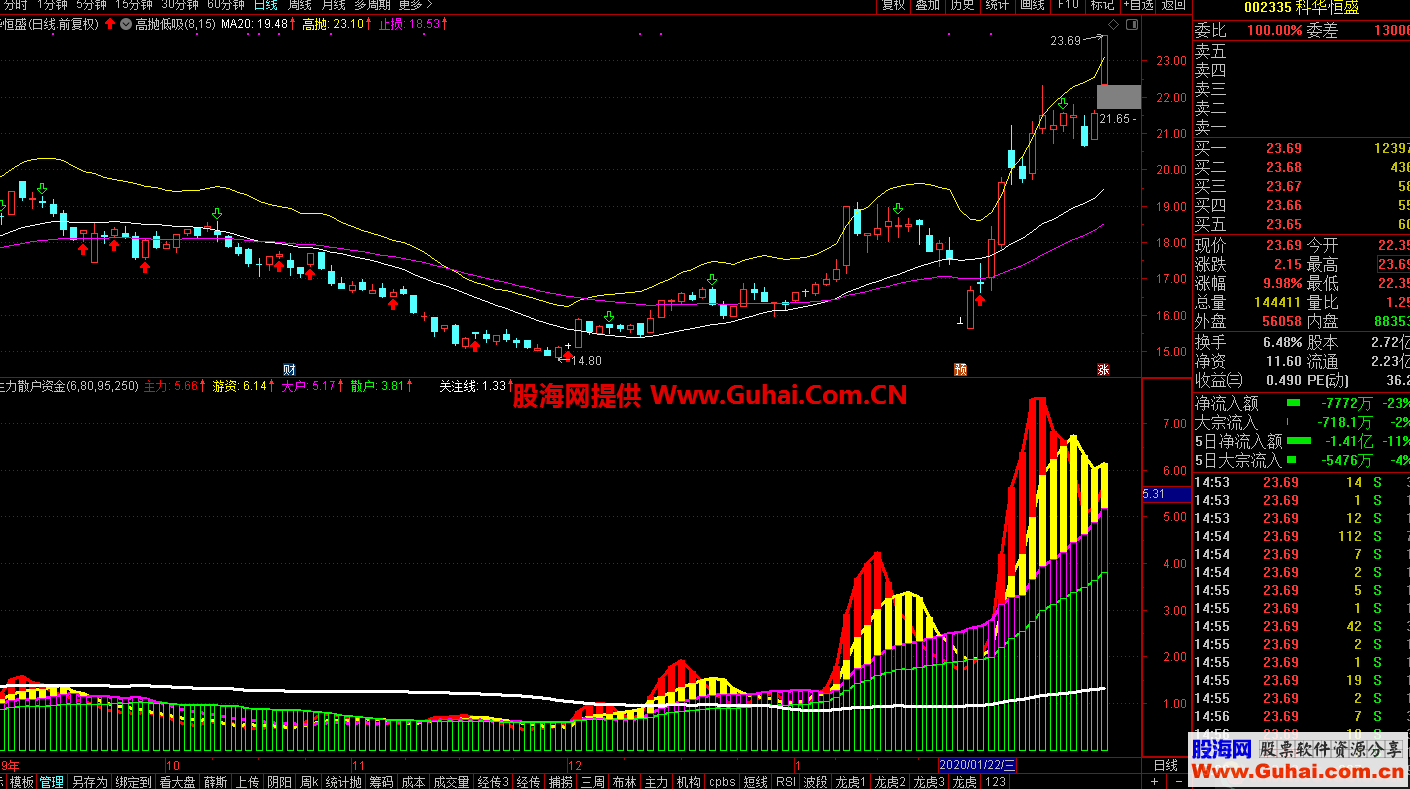Select the 短线 indicator tab
The width and height of the screenshot is (1410, 789).
tap(756, 782)
